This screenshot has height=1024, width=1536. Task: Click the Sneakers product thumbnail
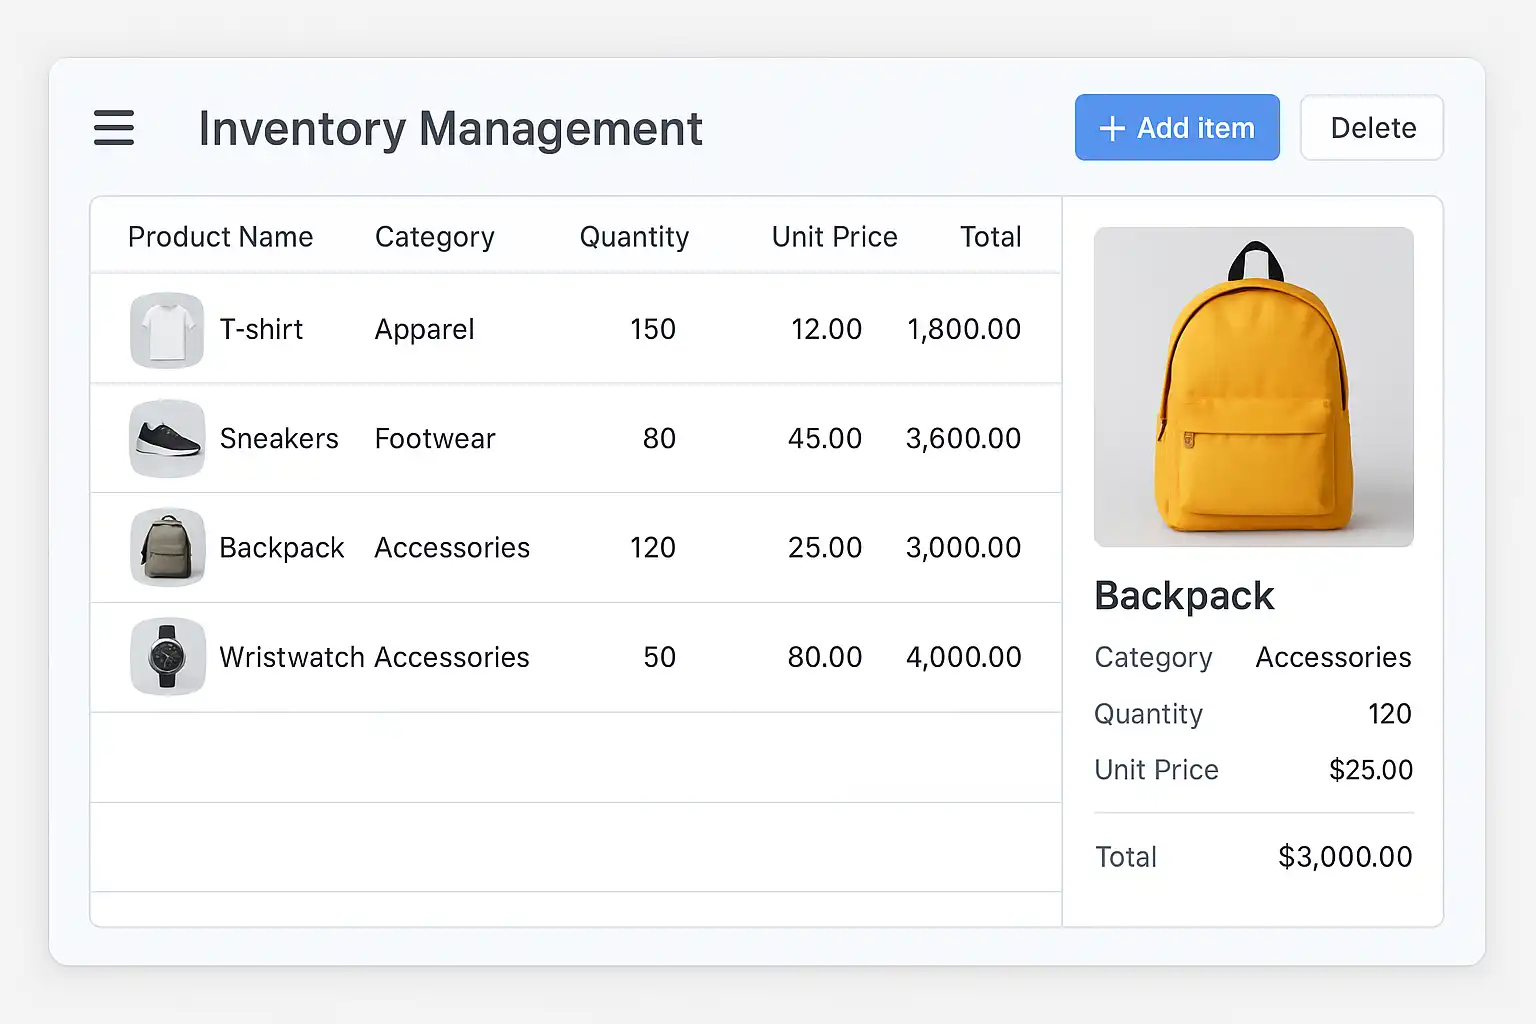(167, 439)
